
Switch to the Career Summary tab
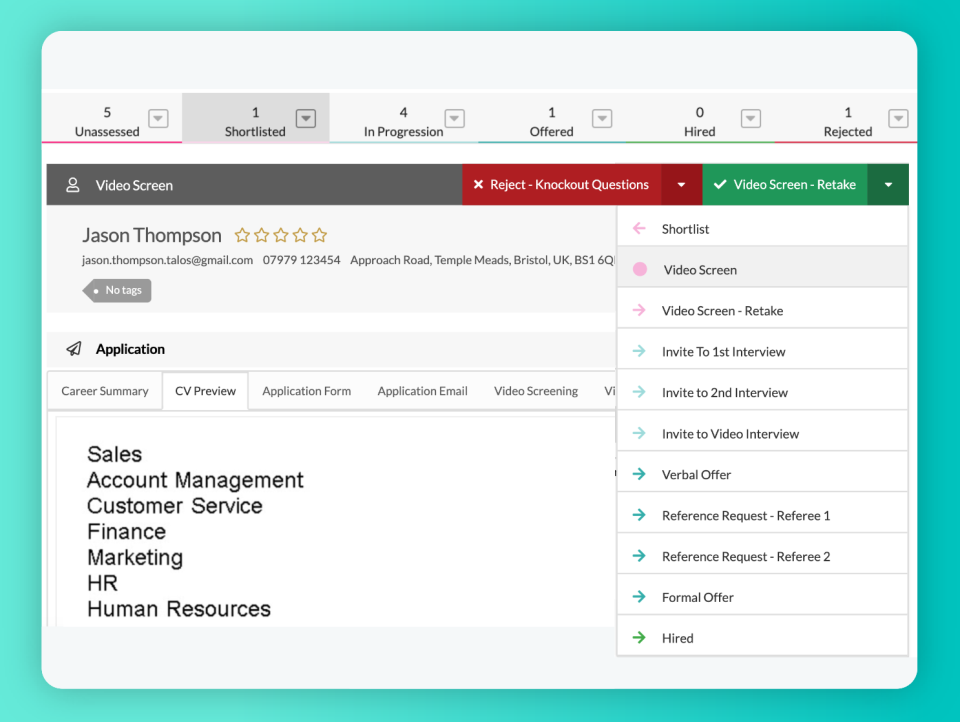[x=105, y=391]
